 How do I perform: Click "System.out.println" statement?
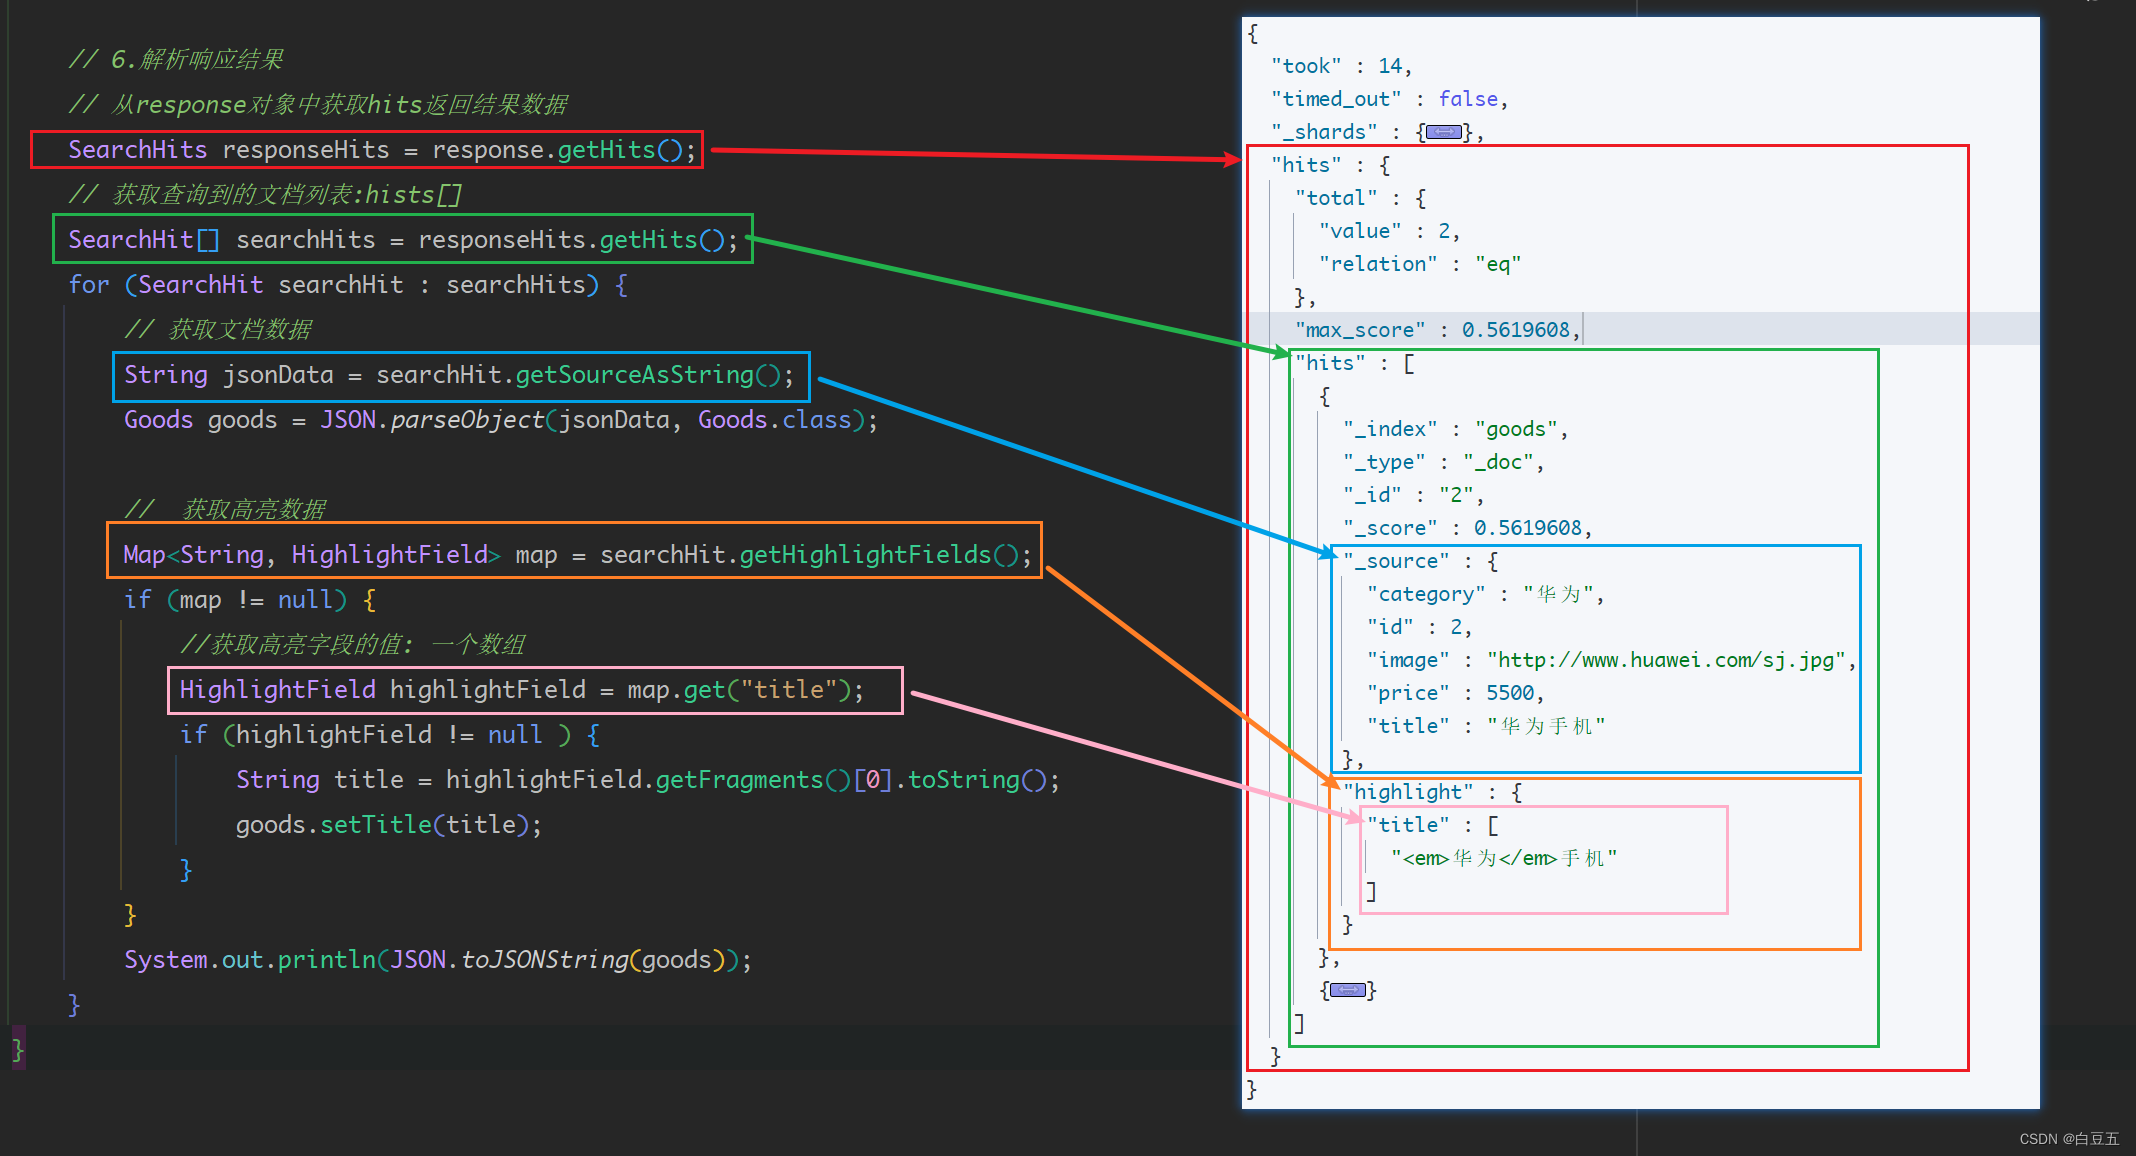(249, 960)
